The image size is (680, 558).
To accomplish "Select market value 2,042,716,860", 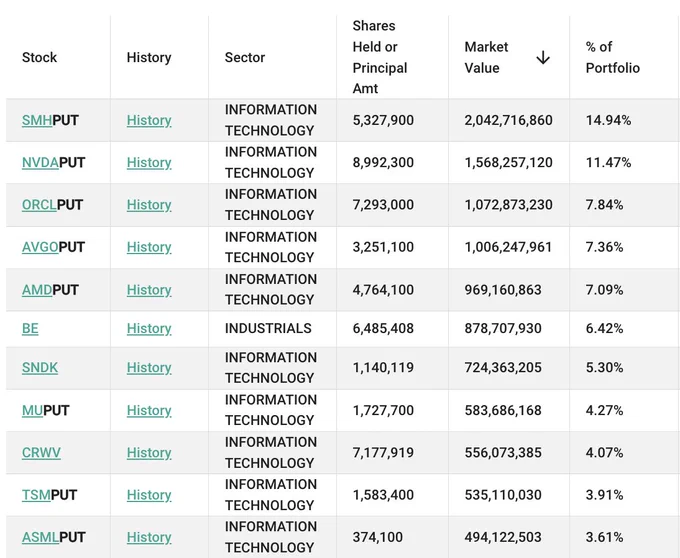I will 508,120.
